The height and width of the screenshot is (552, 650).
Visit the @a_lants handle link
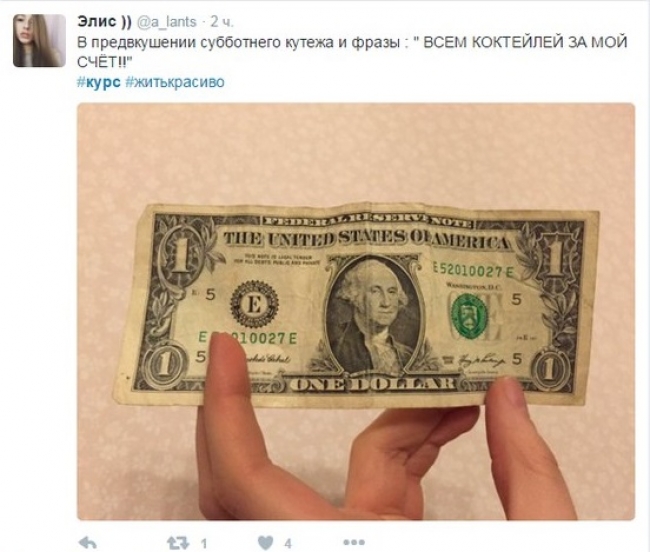click(166, 22)
